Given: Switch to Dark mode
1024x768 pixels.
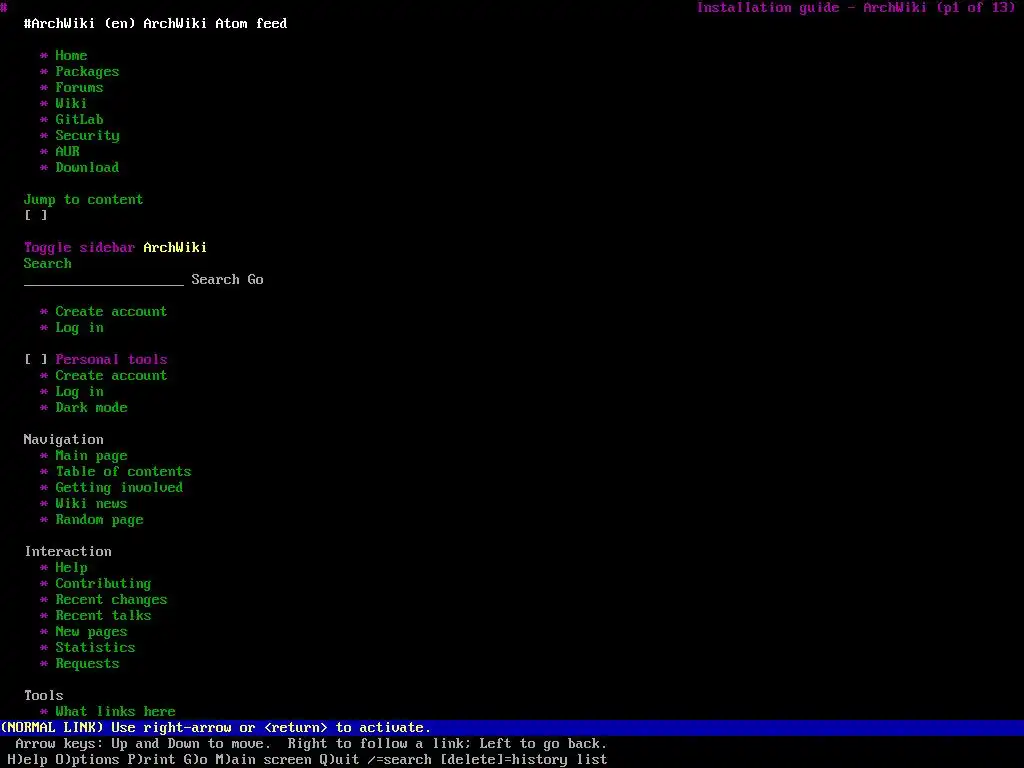Looking at the screenshot, I should [x=91, y=408].
